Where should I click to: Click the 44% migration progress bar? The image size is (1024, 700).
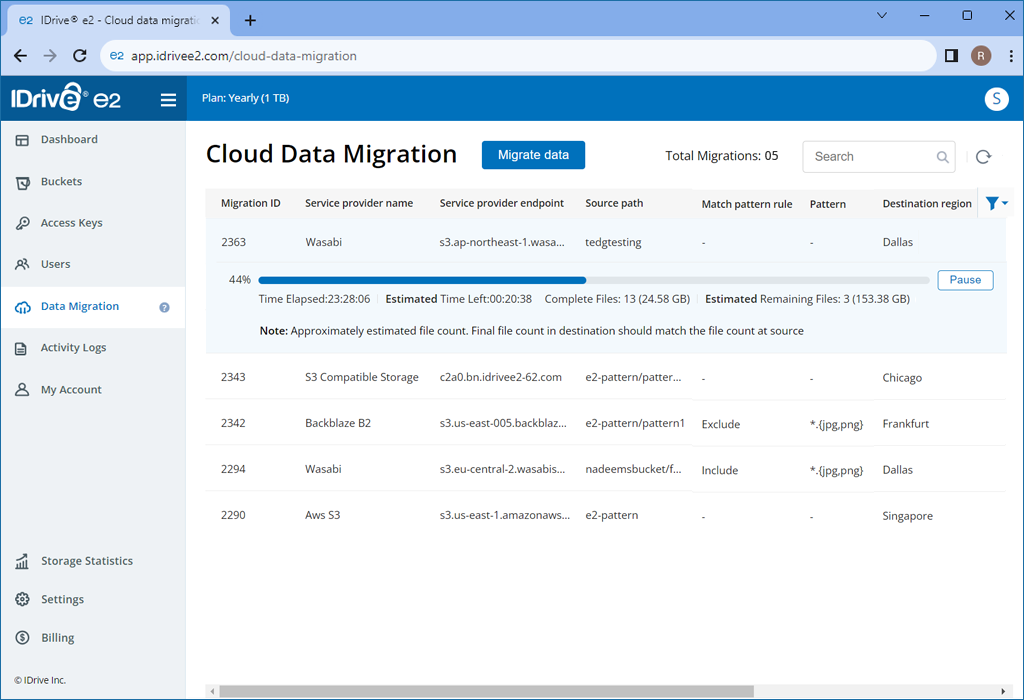[593, 280]
